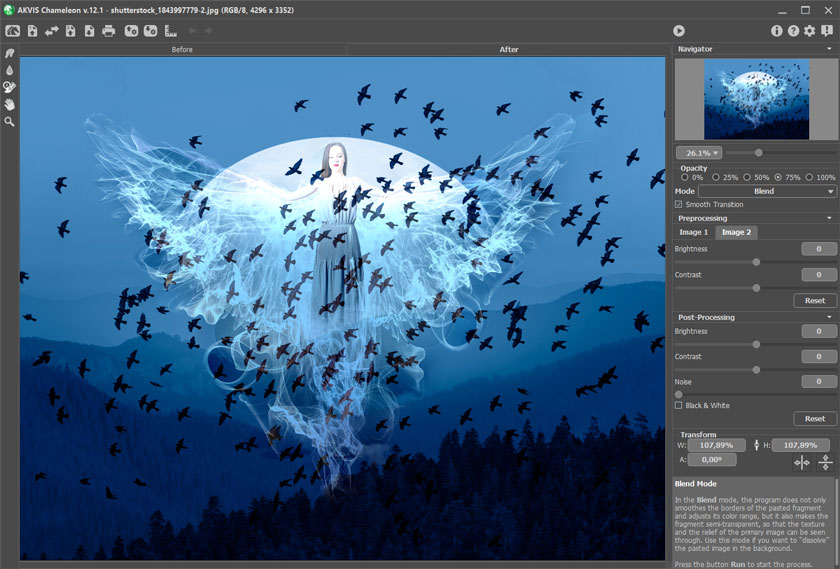This screenshot has width=840, height=569.
Task: Select the Hand pan tool
Action: (x=9, y=104)
